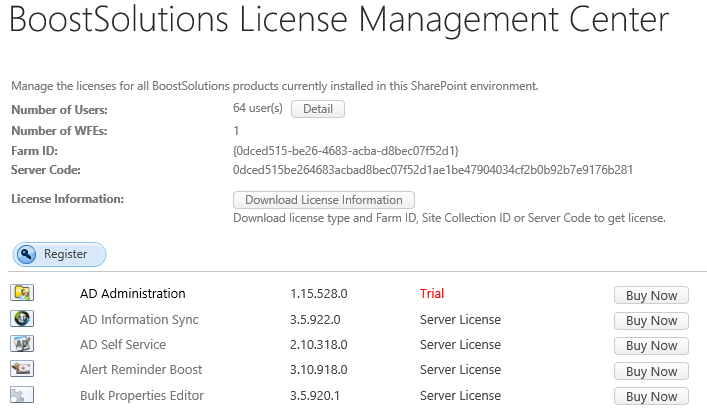Image resolution: width=707 pixels, height=411 pixels.
Task: Open user Detail next to 64 users
Action: click(317, 109)
